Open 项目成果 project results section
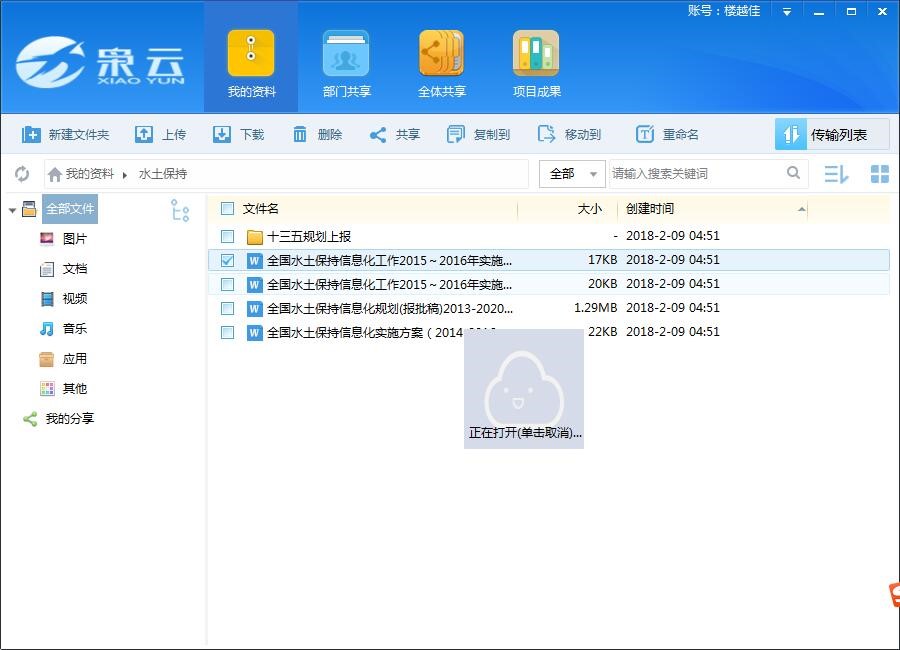The image size is (900, 650). click(537, 65)
